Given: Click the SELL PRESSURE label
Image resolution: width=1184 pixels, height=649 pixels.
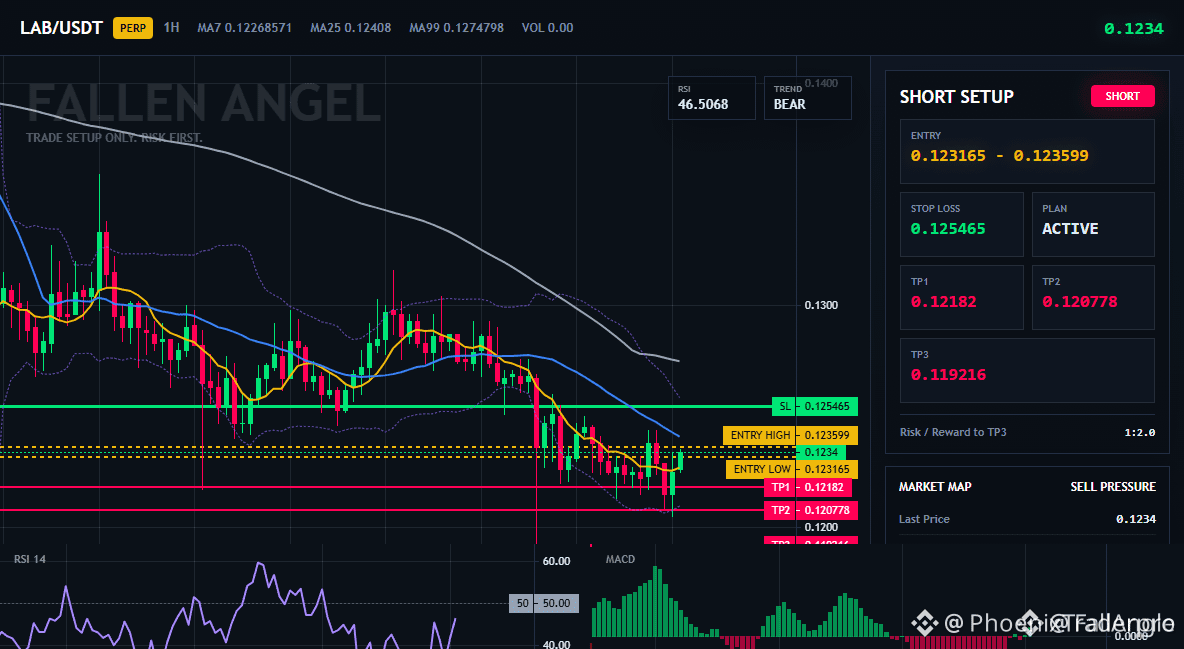Looking at the screenshot, I should pyautogui.click(x=1113, y=487).
